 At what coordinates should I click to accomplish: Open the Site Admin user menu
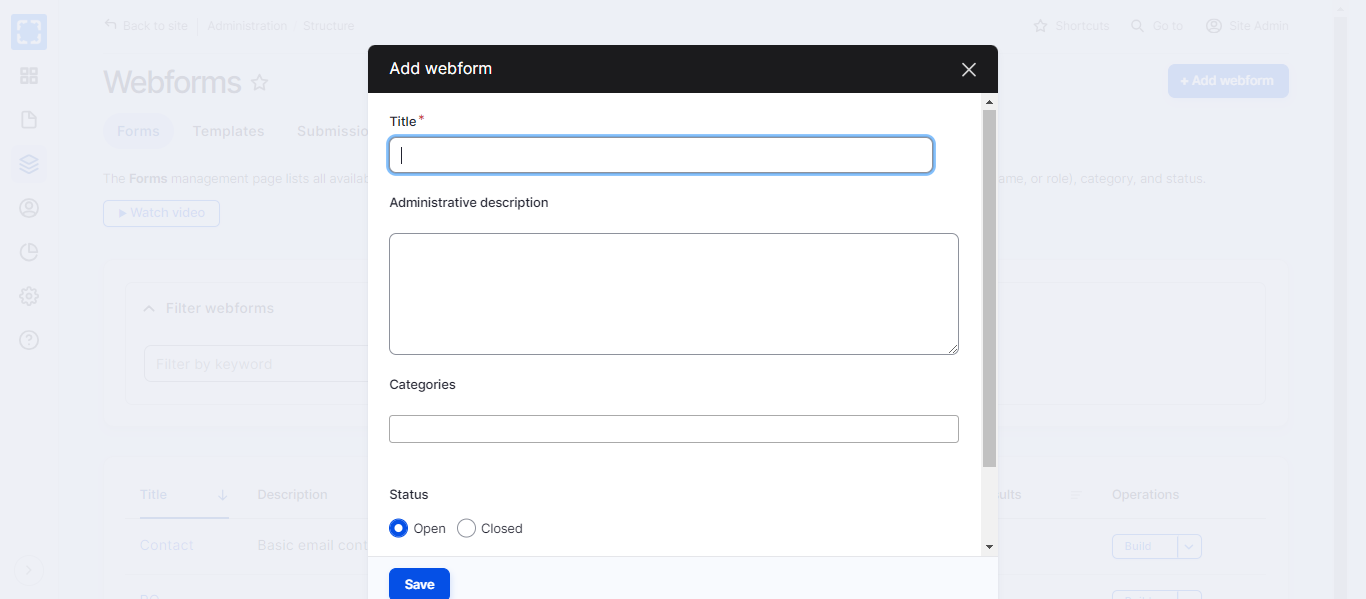1247,26
